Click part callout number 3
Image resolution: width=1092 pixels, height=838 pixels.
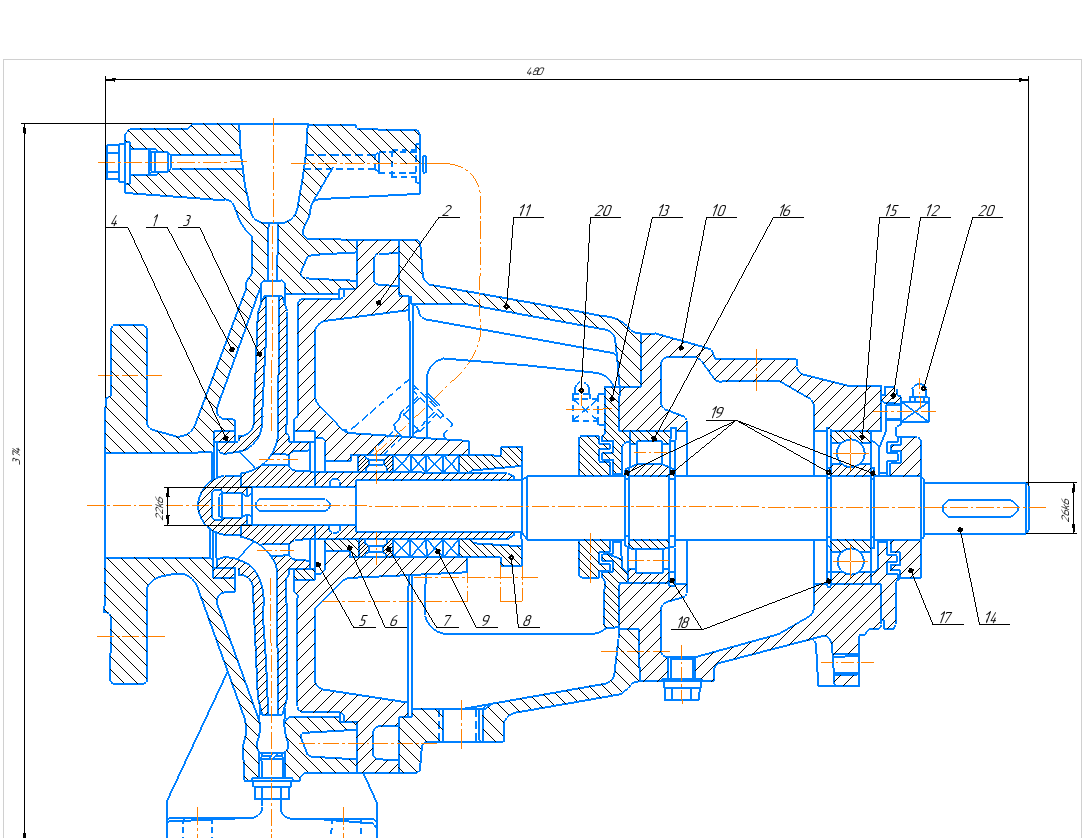[186, 218]
